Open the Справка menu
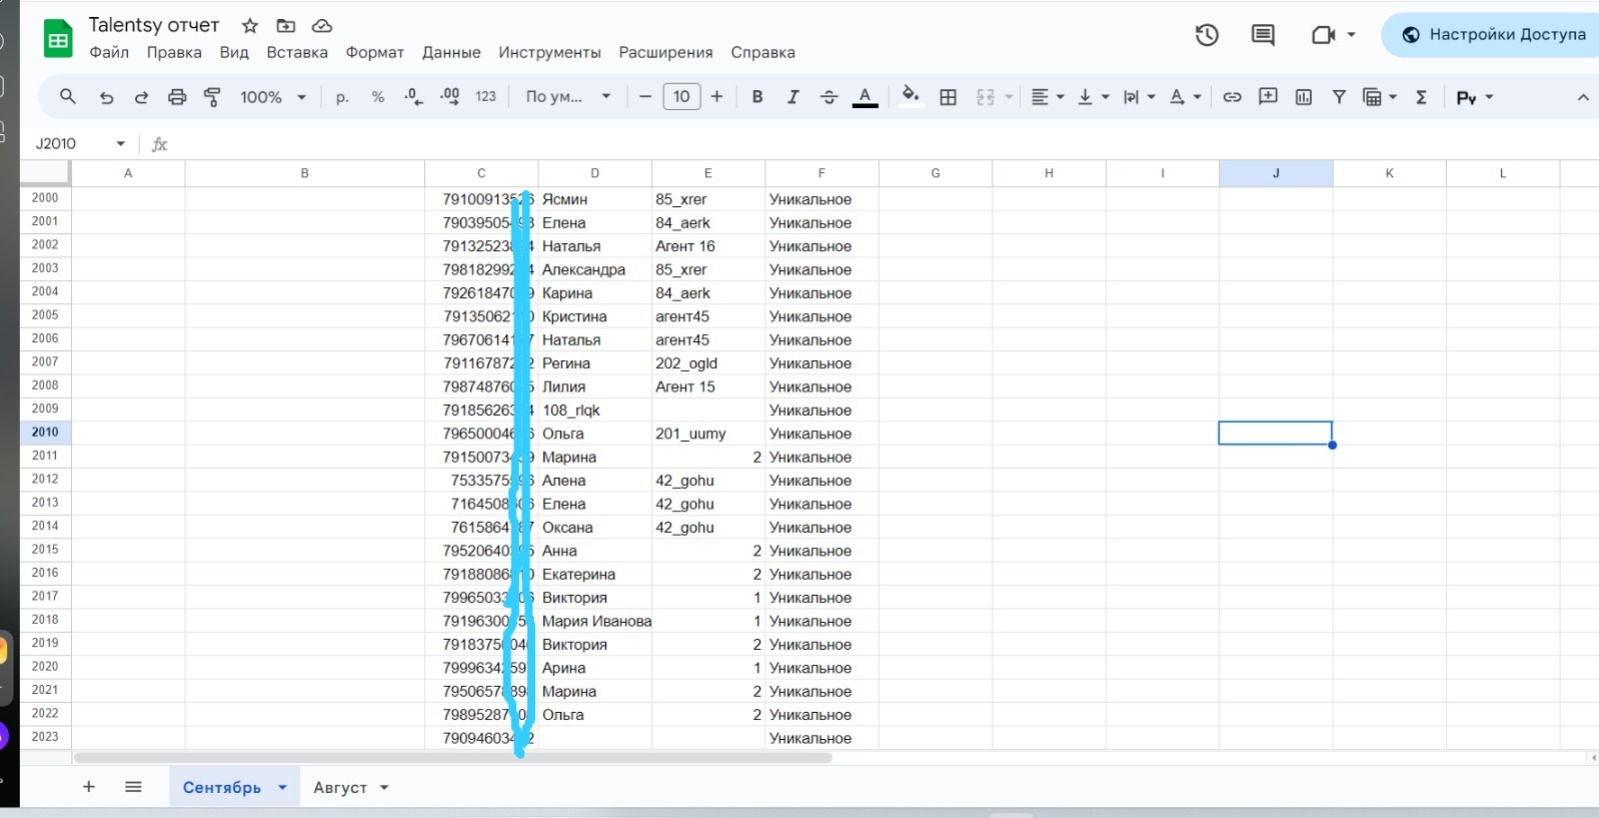 (x=763, y=52)
